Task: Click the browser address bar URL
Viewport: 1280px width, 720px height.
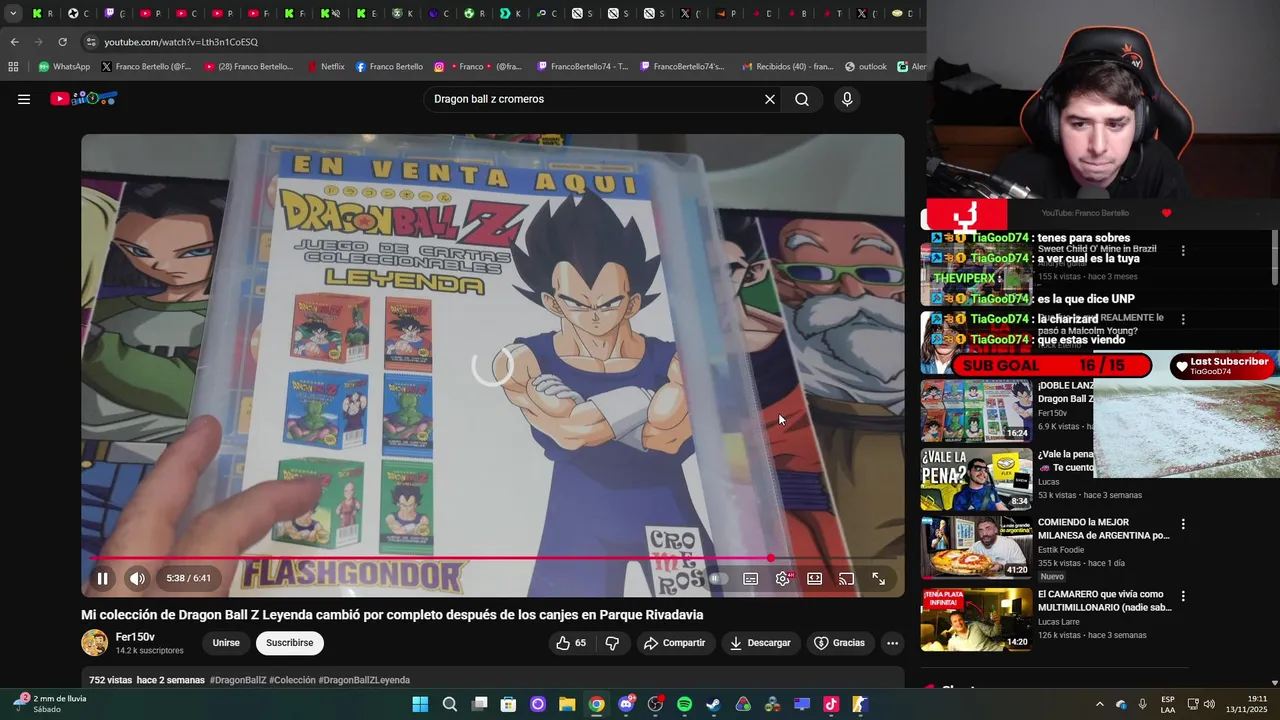Action: click(x=181, y=42)
